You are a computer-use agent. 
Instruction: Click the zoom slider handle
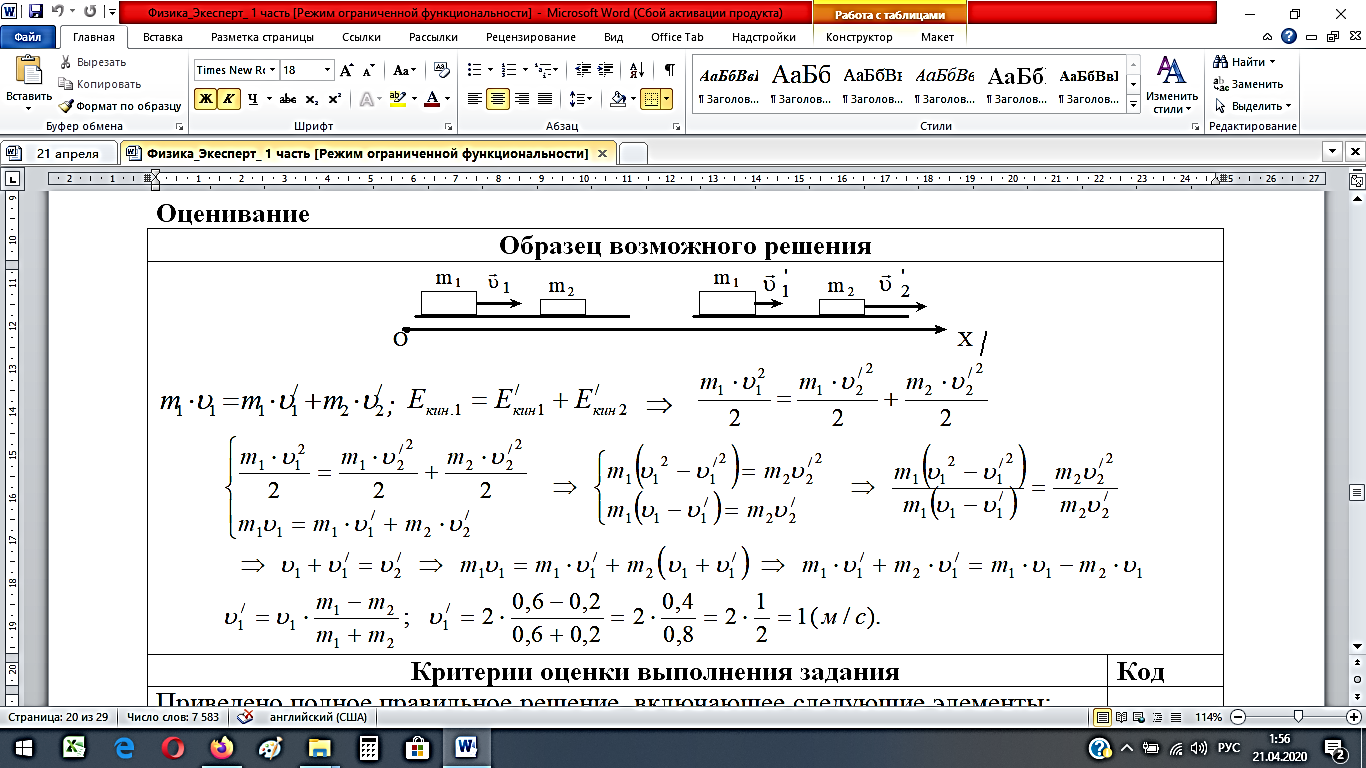point(1298,717)
